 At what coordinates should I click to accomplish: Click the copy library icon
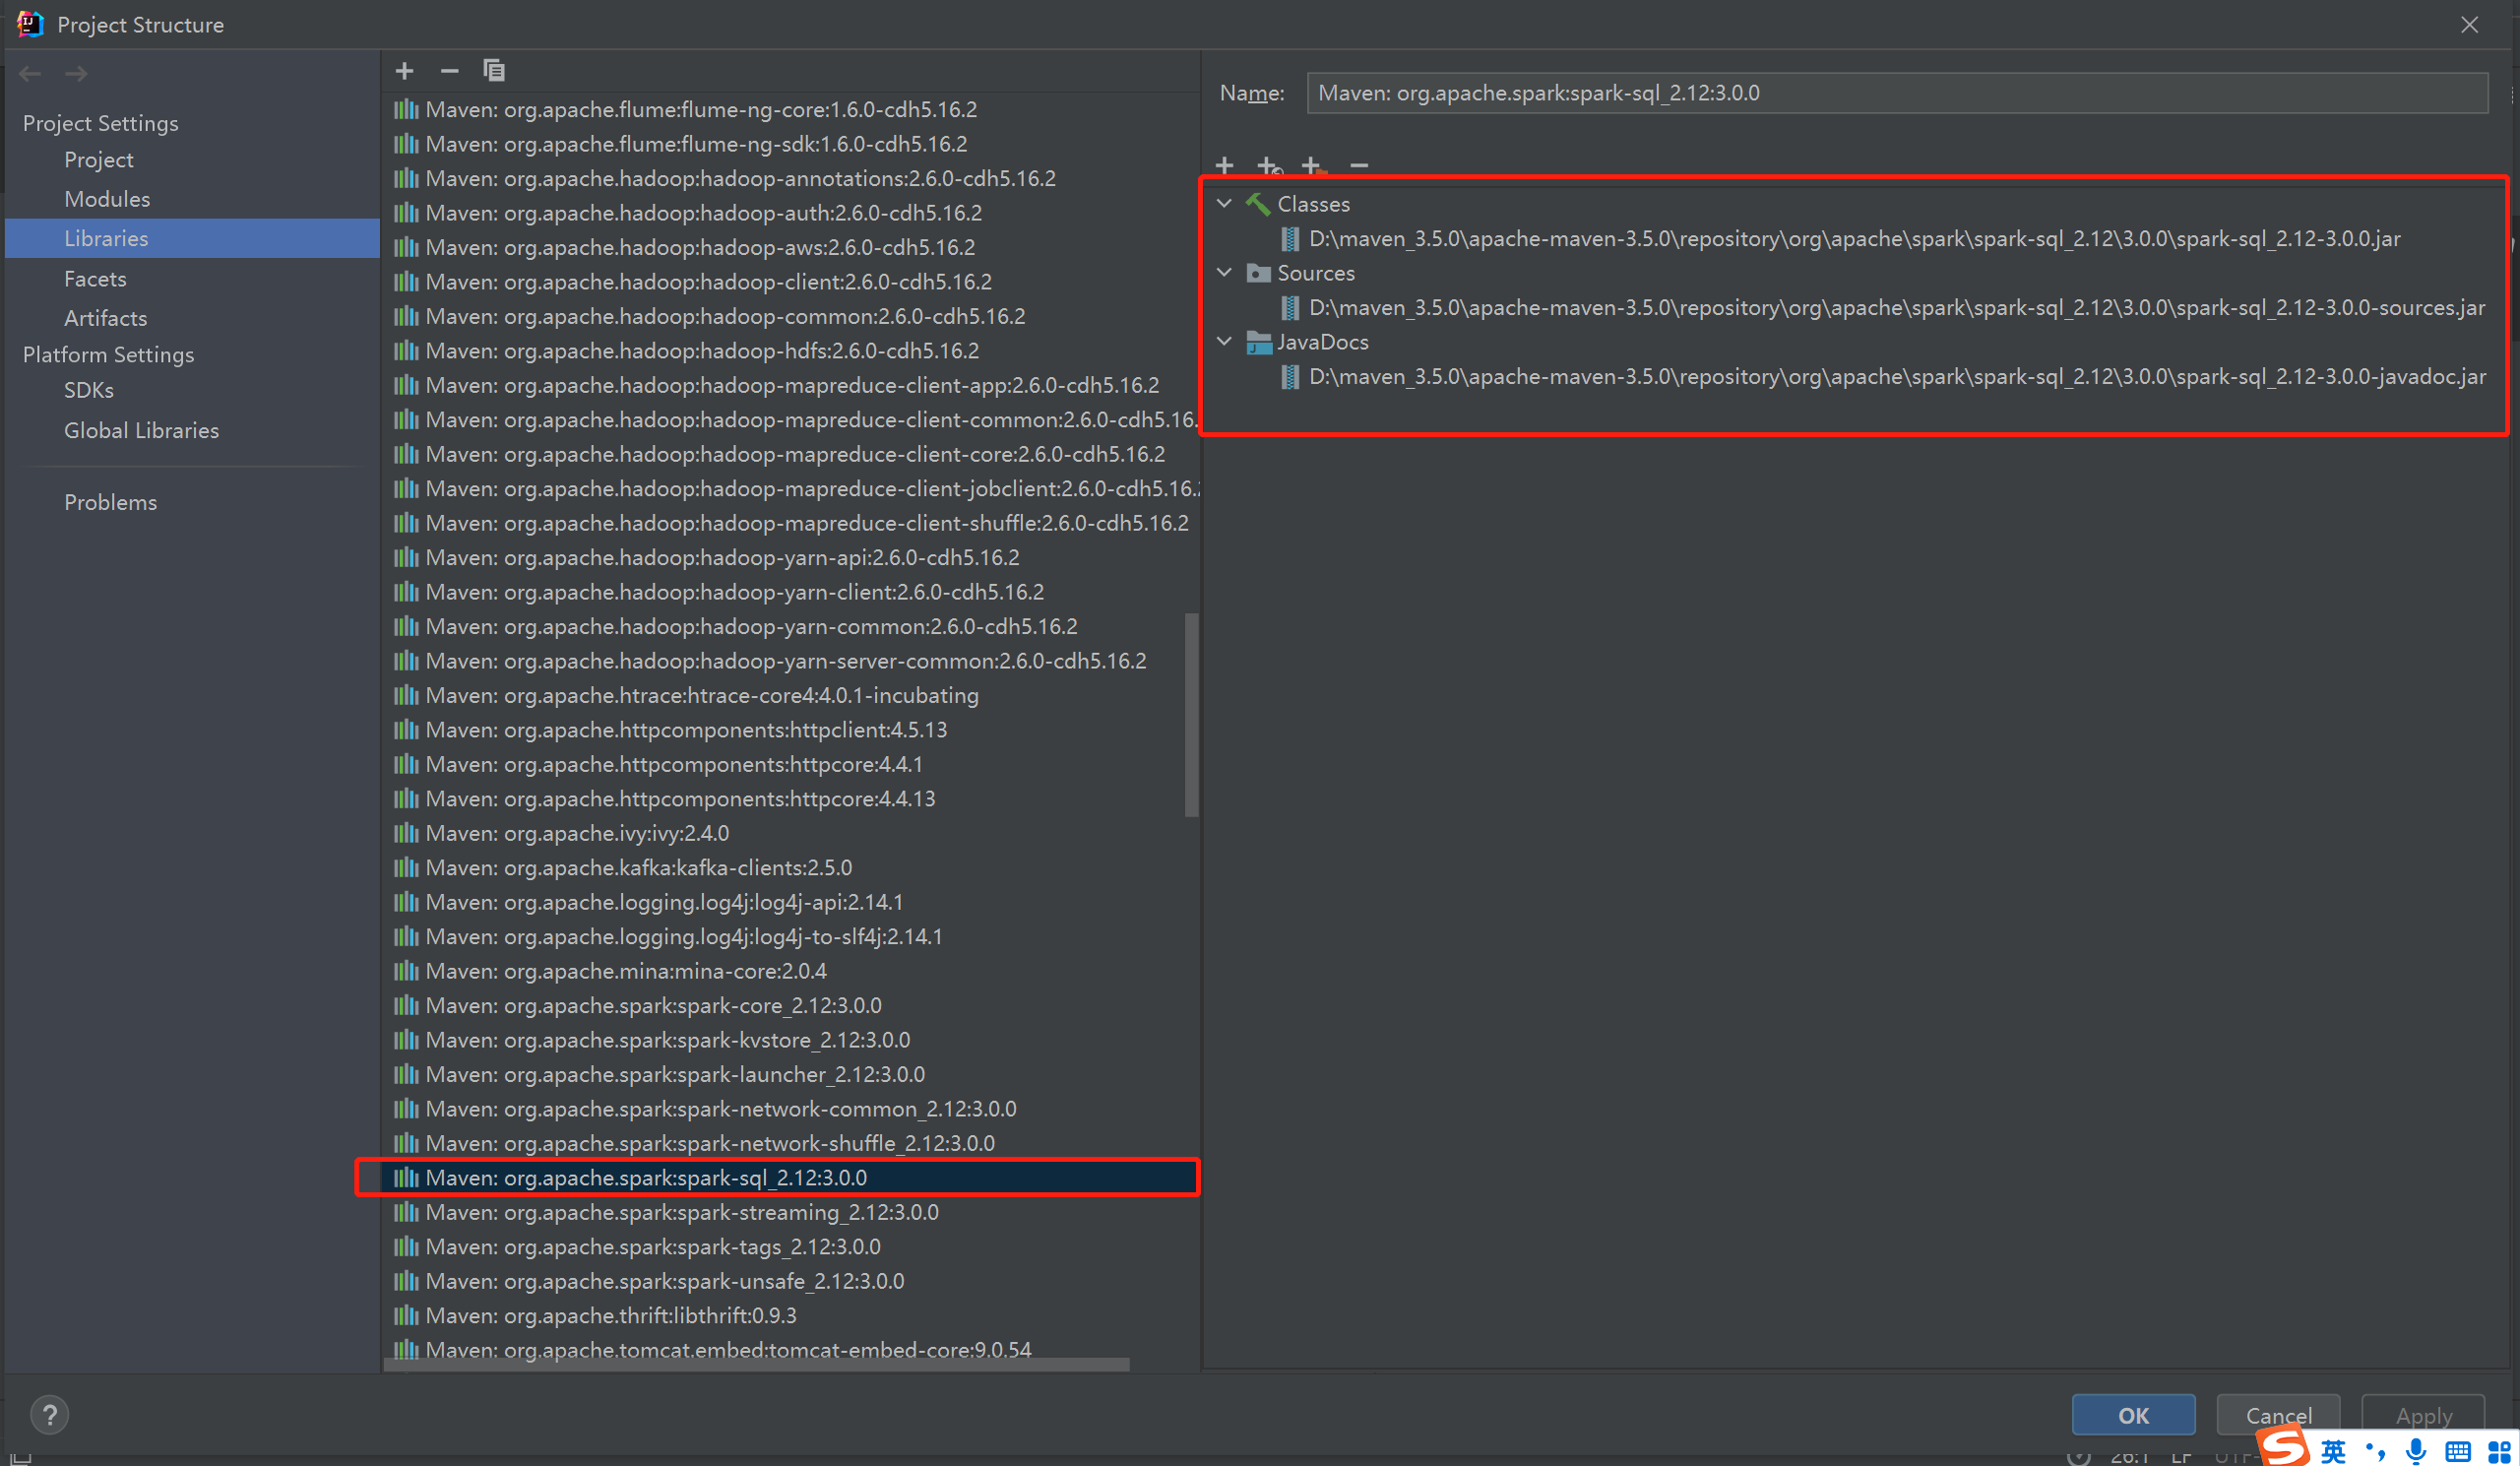[x=494, y=71]
